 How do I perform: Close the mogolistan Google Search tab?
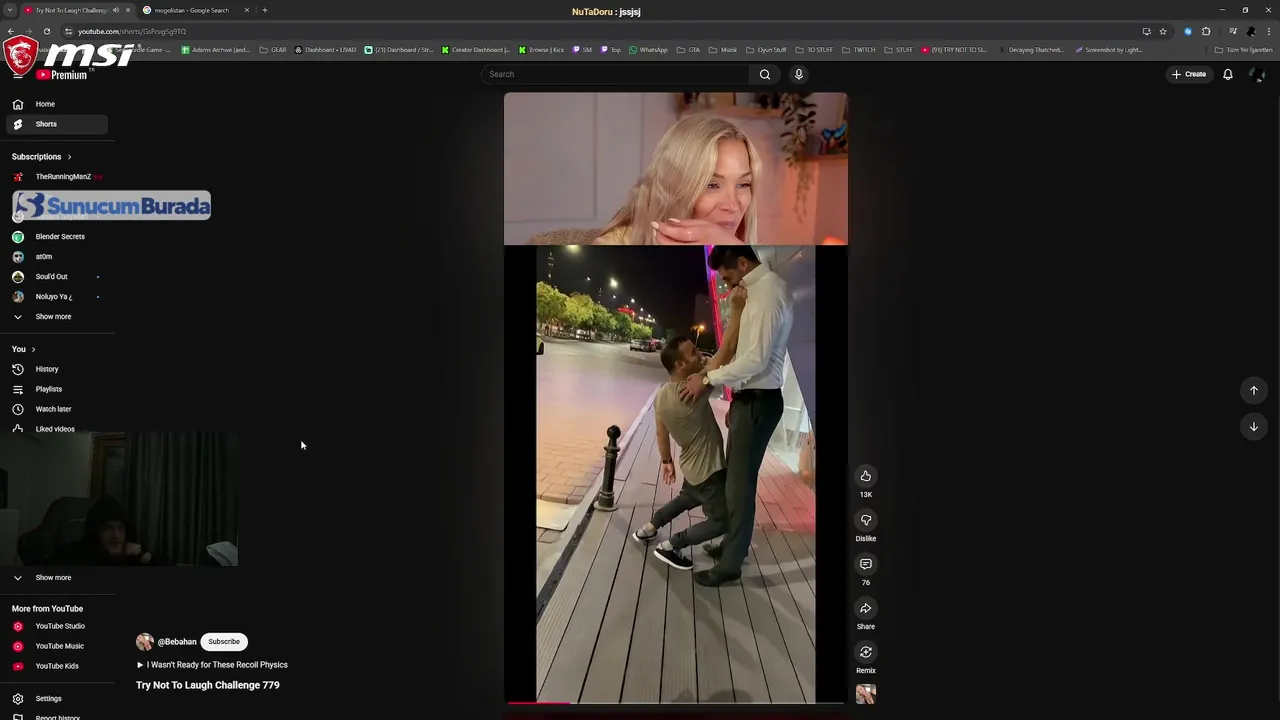[247, 10]
